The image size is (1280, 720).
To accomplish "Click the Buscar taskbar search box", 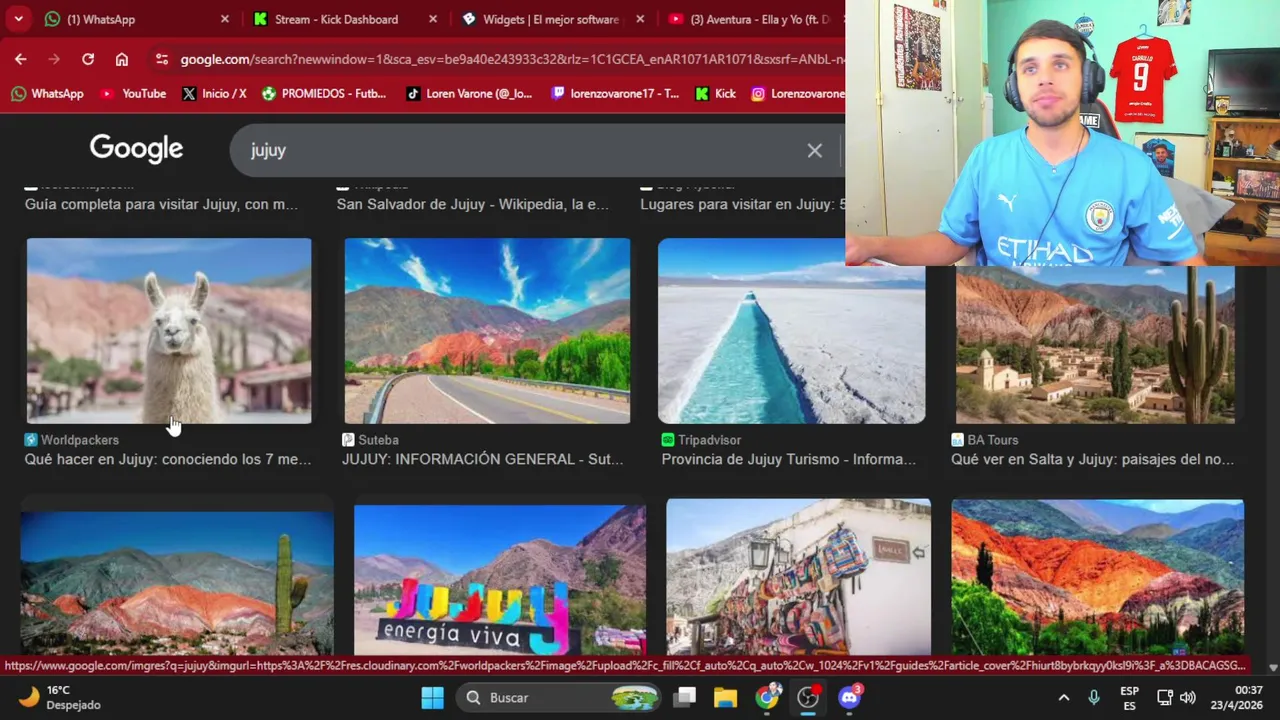I will click(x=560, y=697).
